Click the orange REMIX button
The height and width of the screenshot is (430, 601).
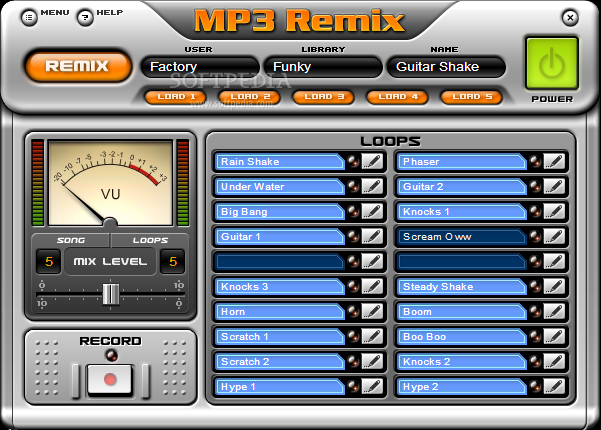(x=78, y=66)
